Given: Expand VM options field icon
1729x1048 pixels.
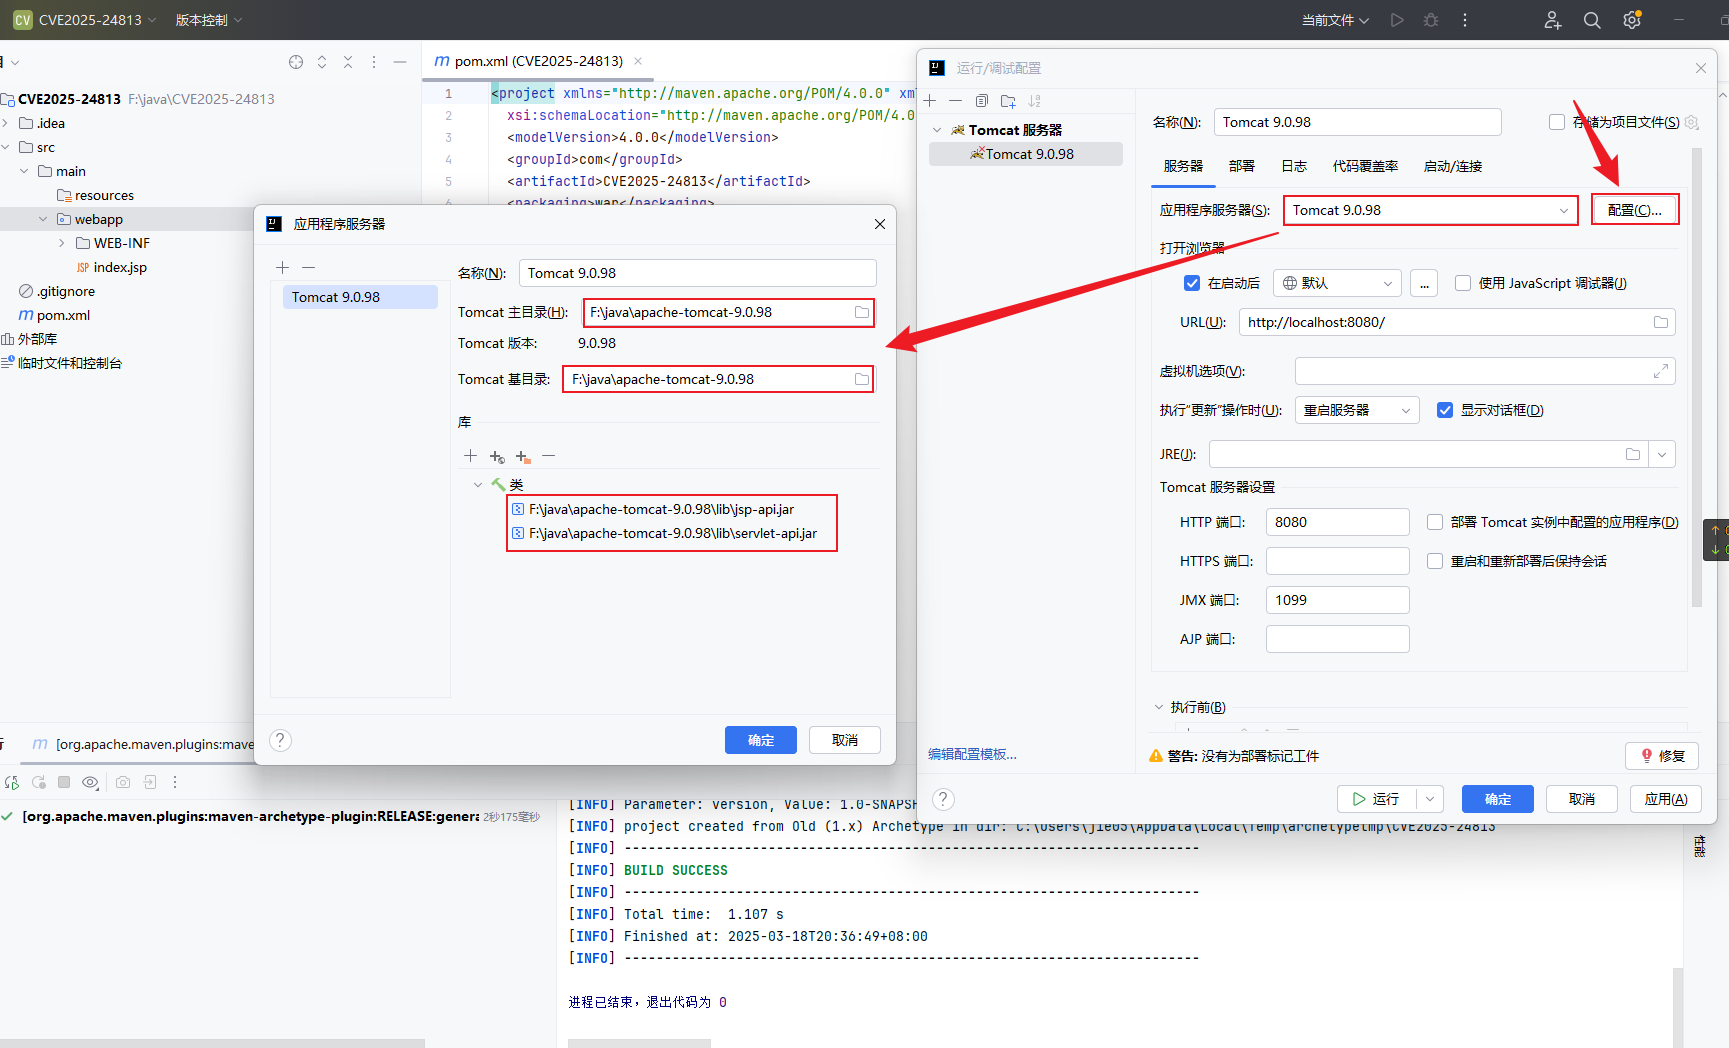Looking at the screenshot, I should click(x=1661, y=371).
